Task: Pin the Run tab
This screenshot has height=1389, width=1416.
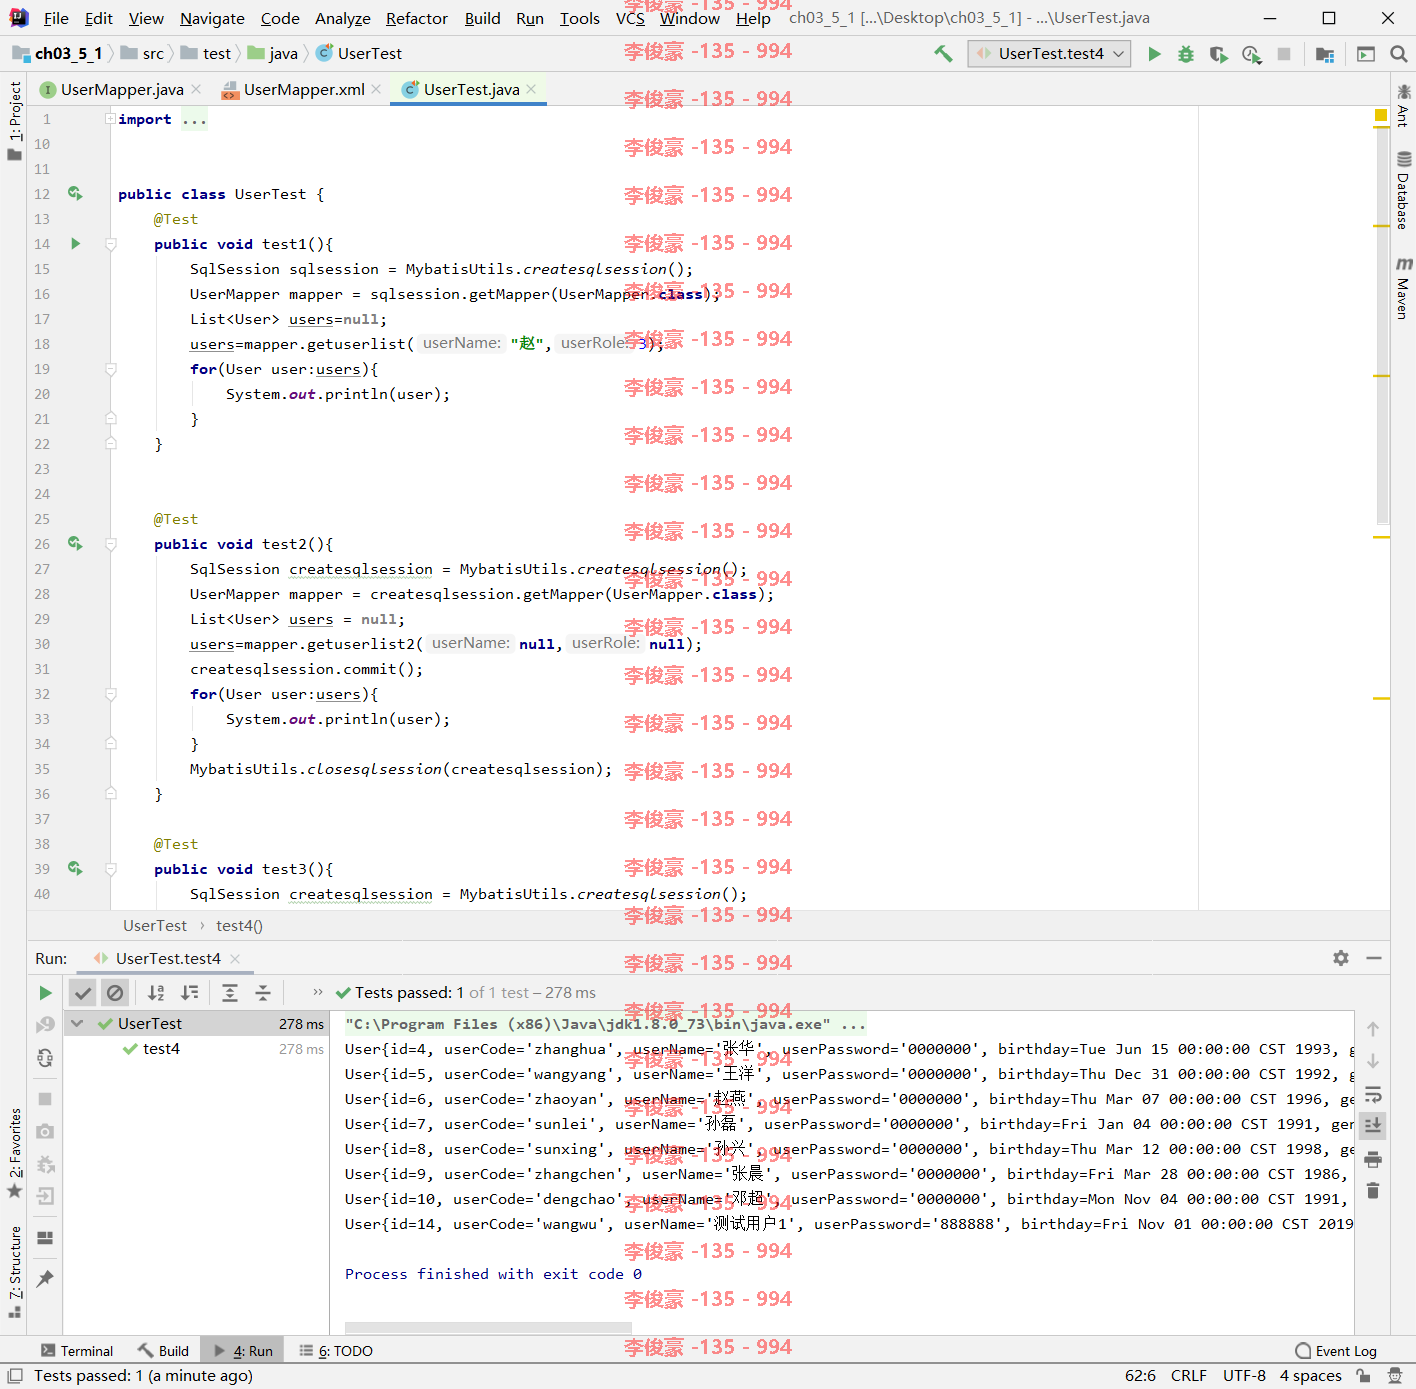Action: [x=45, y=1279]
